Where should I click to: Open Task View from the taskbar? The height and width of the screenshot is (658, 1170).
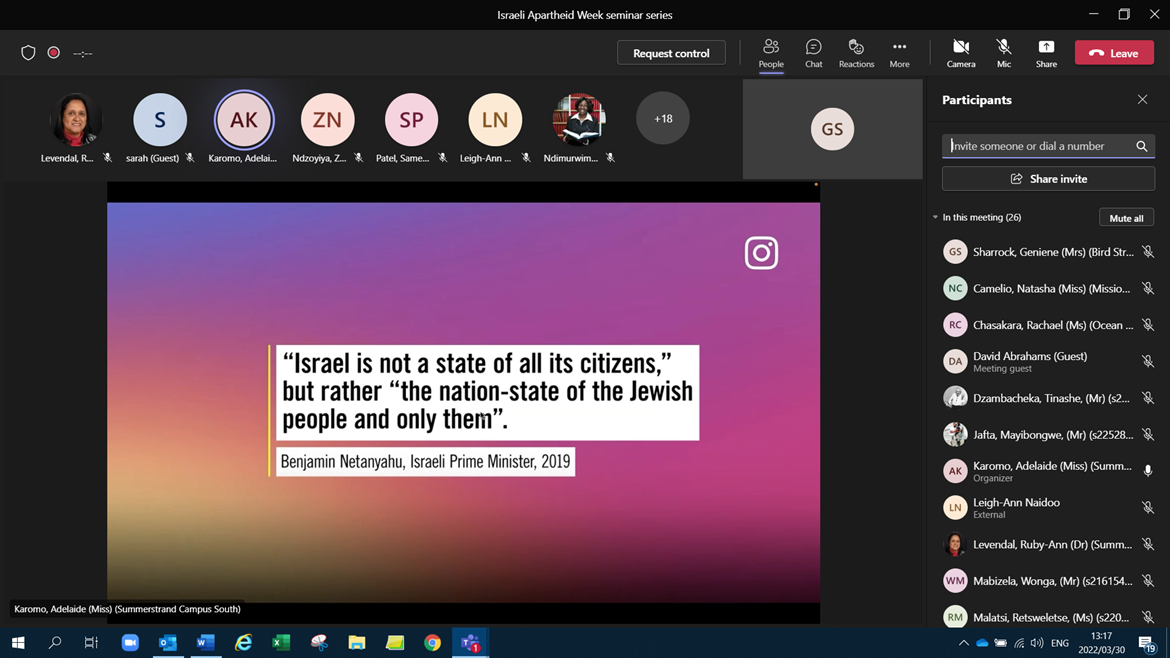pos(91,642)
